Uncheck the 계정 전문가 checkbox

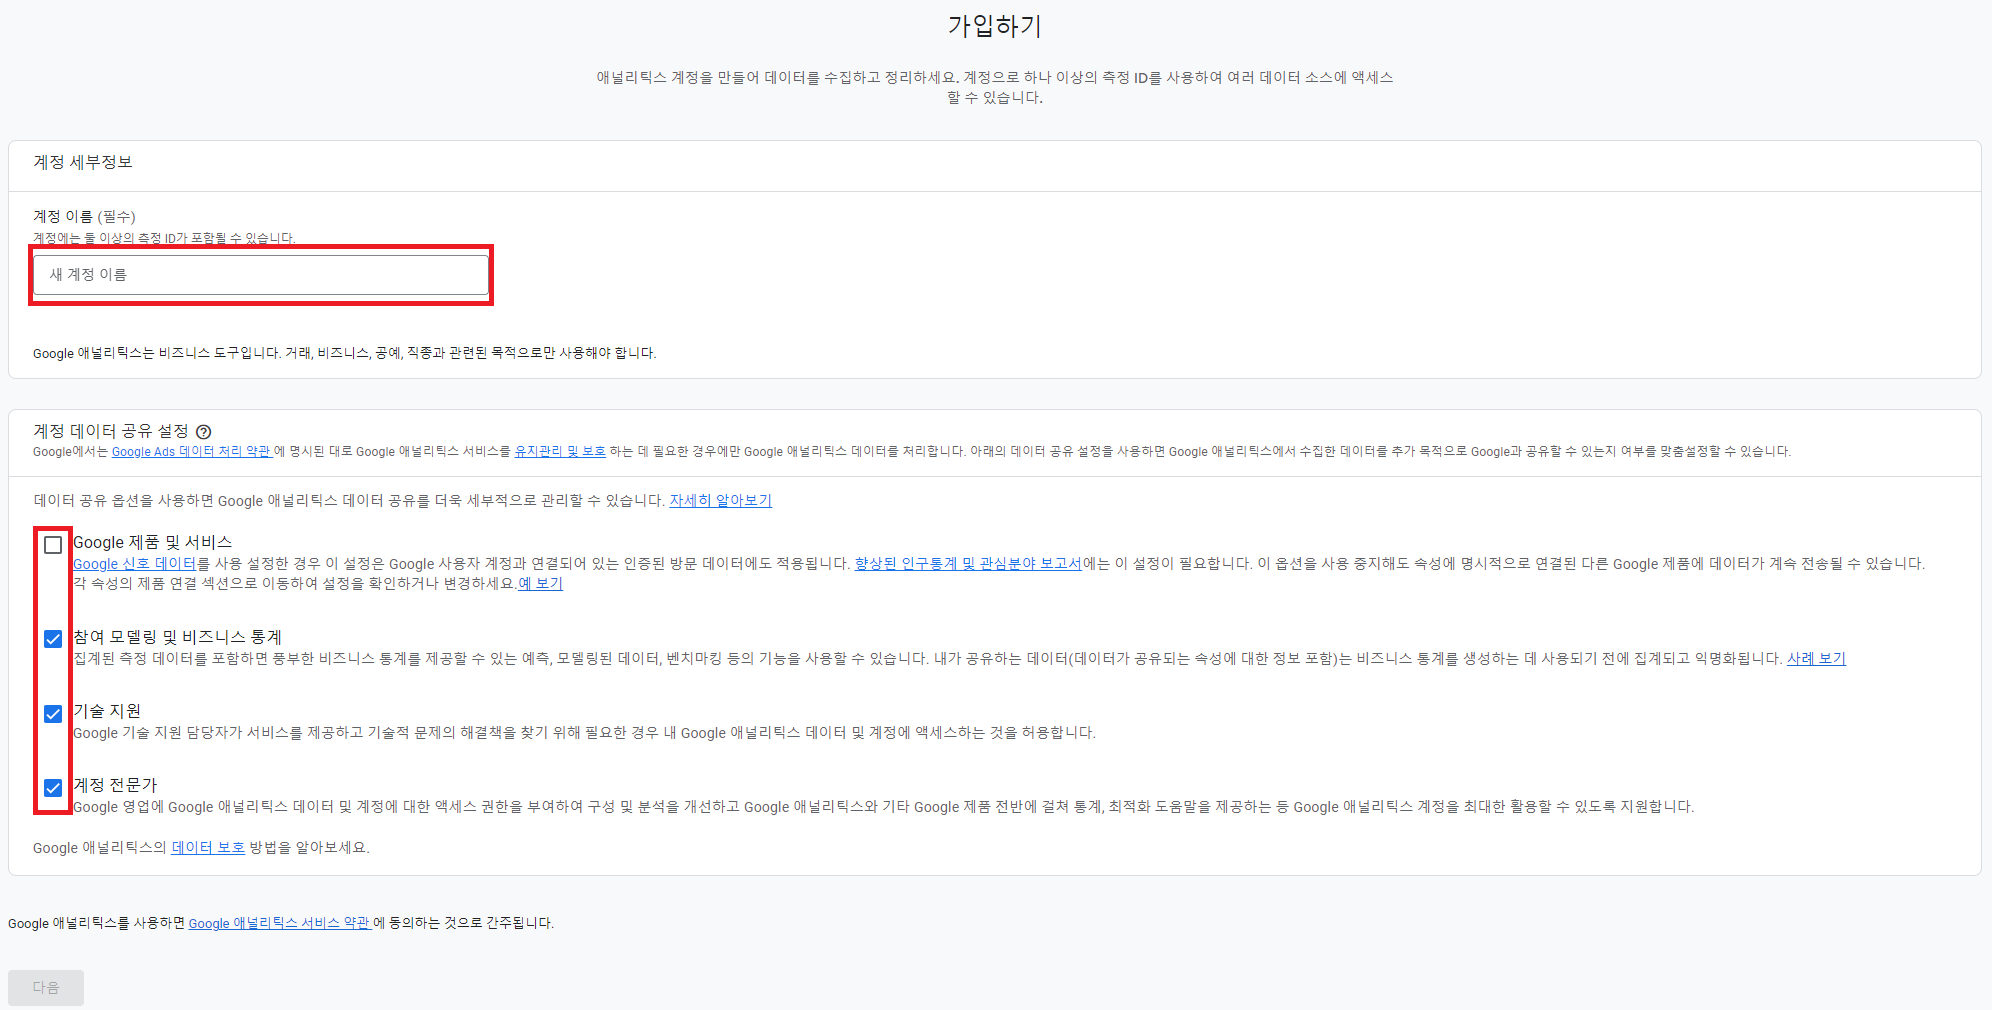click(x=52, y=787)
